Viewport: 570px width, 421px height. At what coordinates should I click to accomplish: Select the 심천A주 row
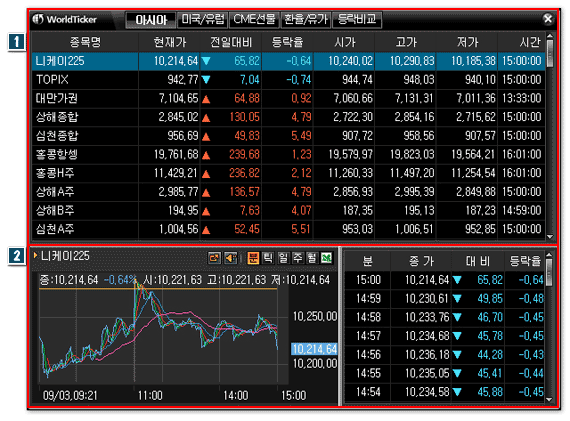click(x=289, y=229)
